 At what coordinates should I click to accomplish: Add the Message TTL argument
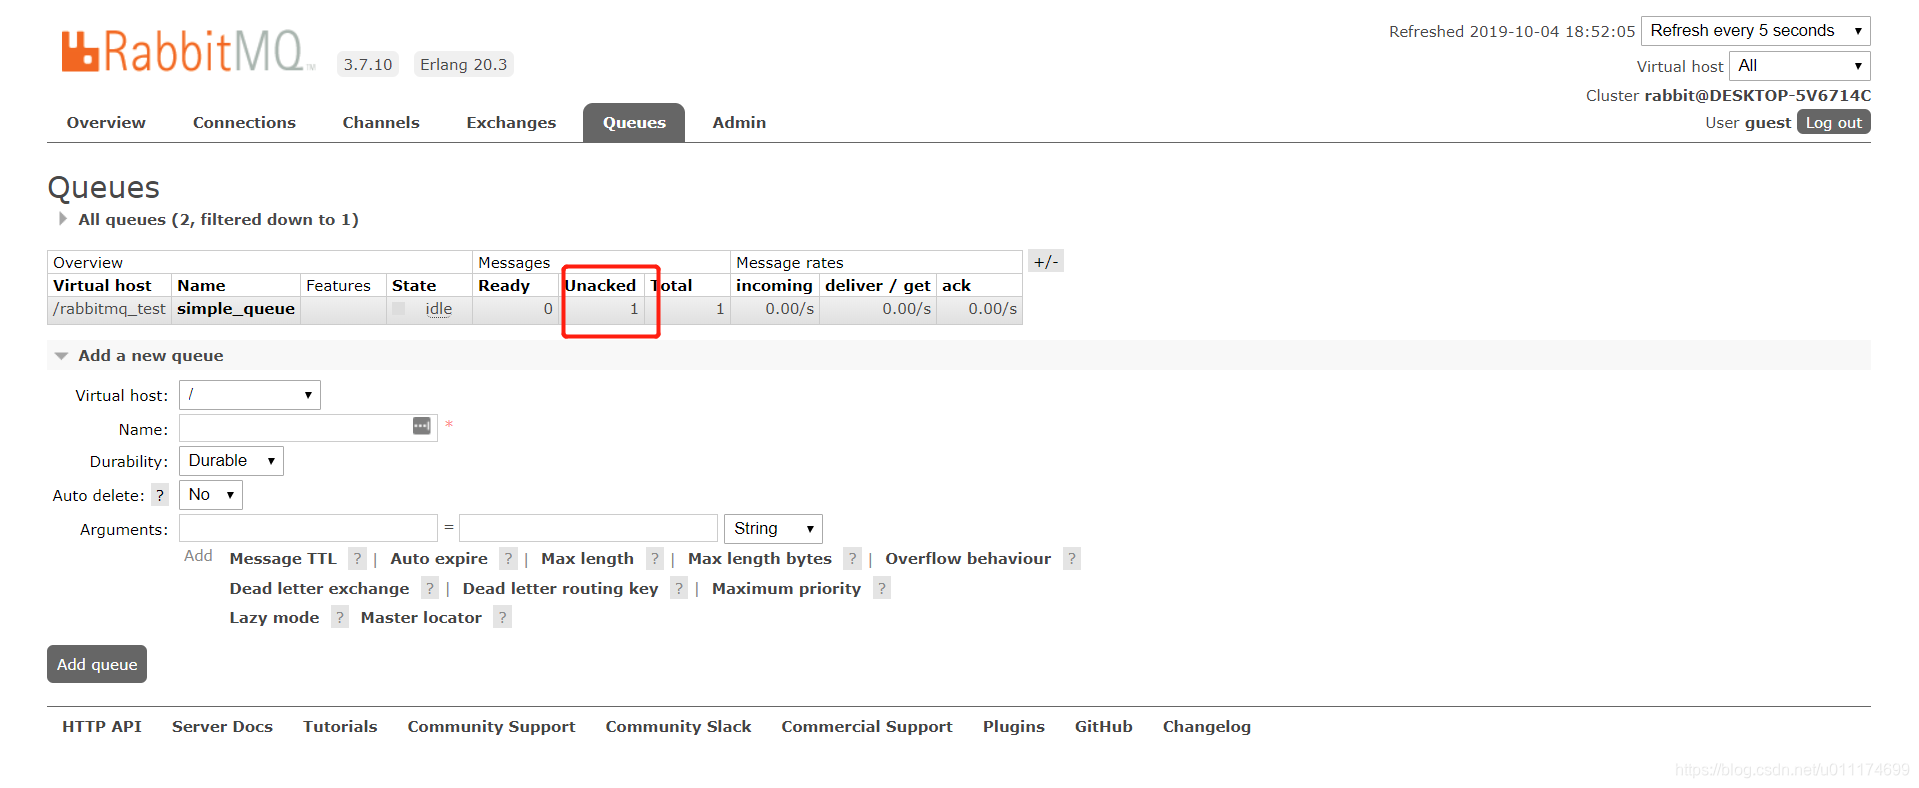pyautogui.click(x=283, y=559)
